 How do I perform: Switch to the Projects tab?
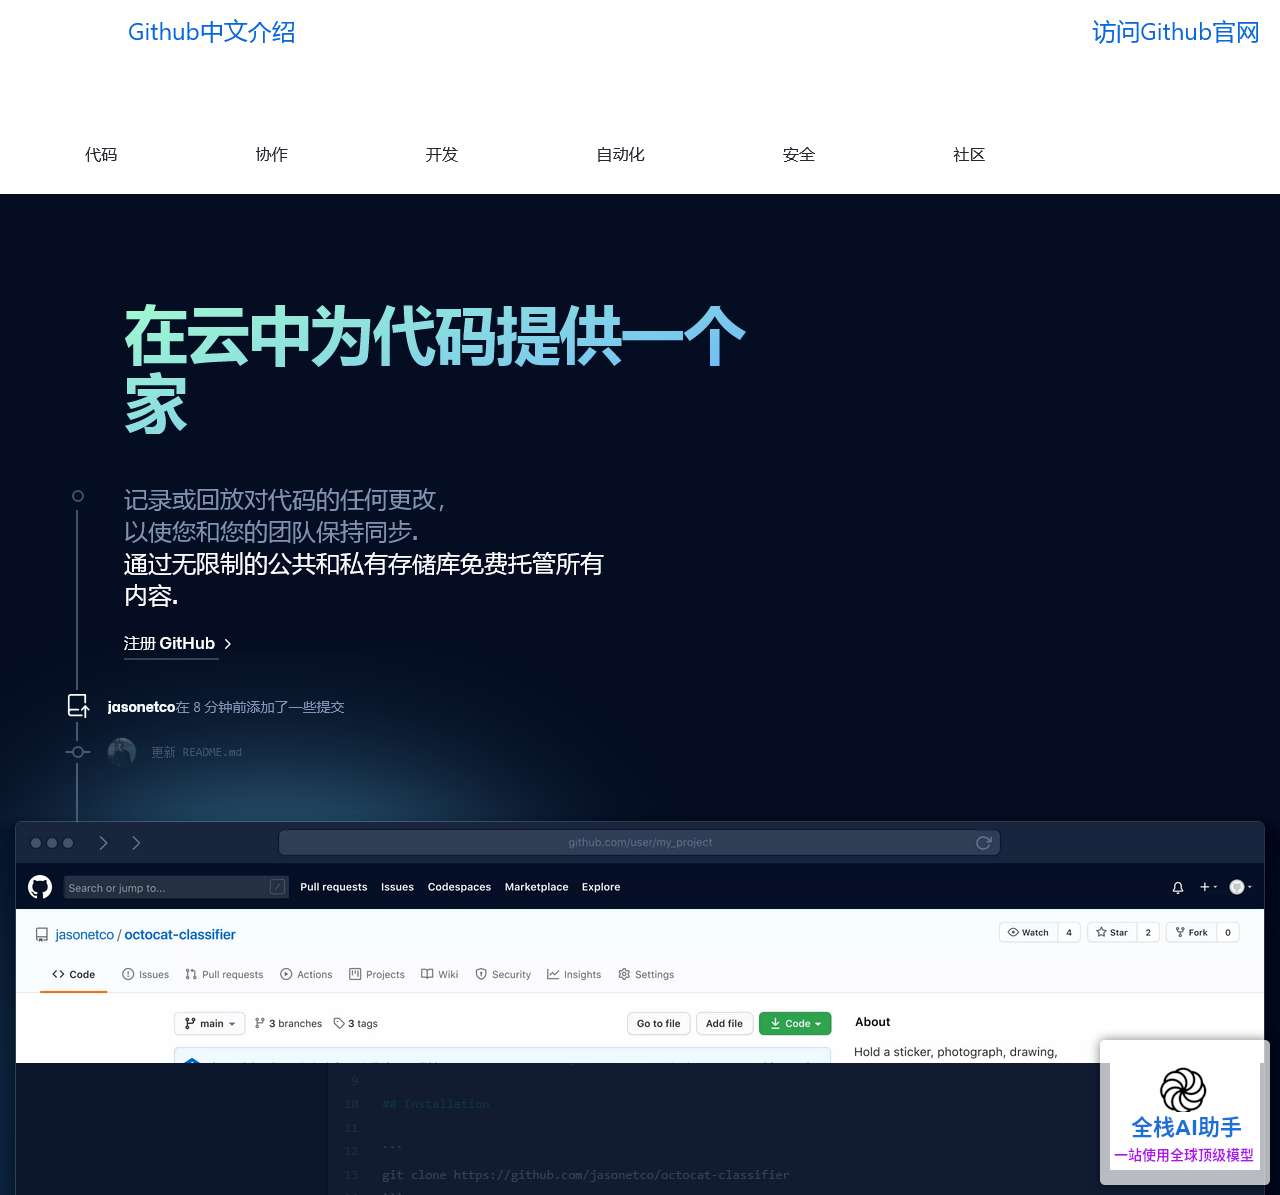point(377,974)
